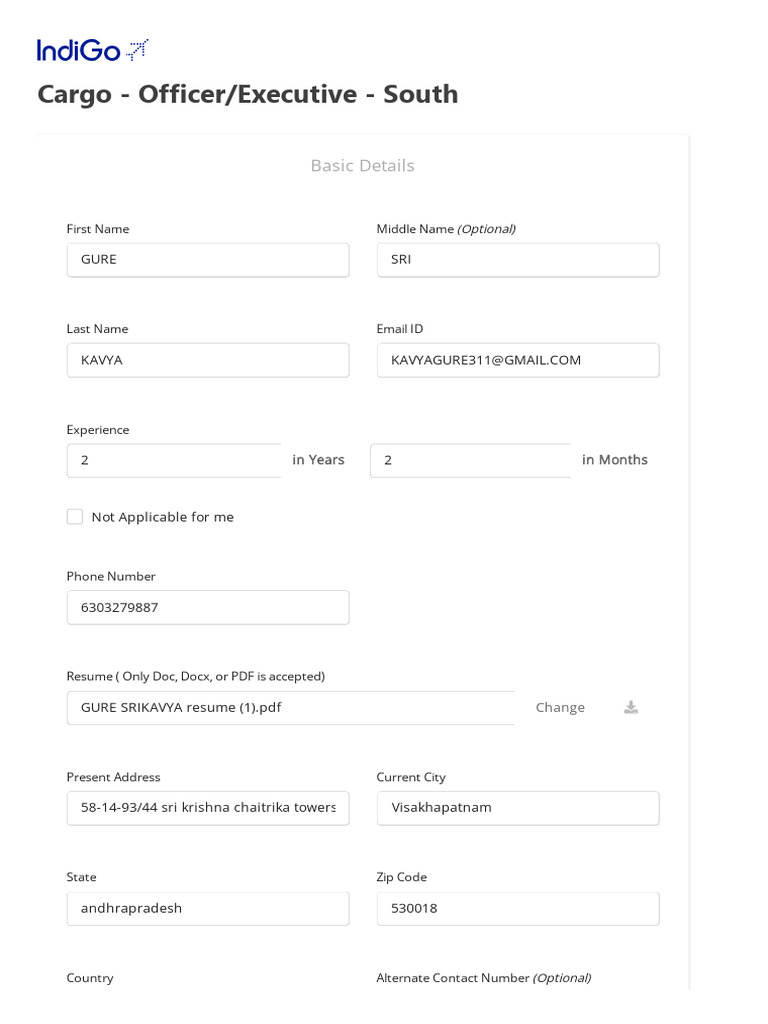Select the Zip Code field 530018

pos(518,908)
